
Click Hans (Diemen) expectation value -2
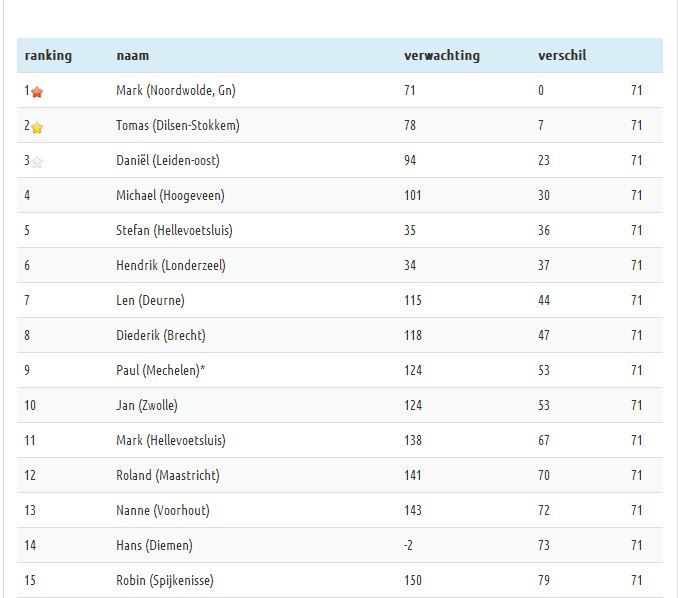click(408, 545)
